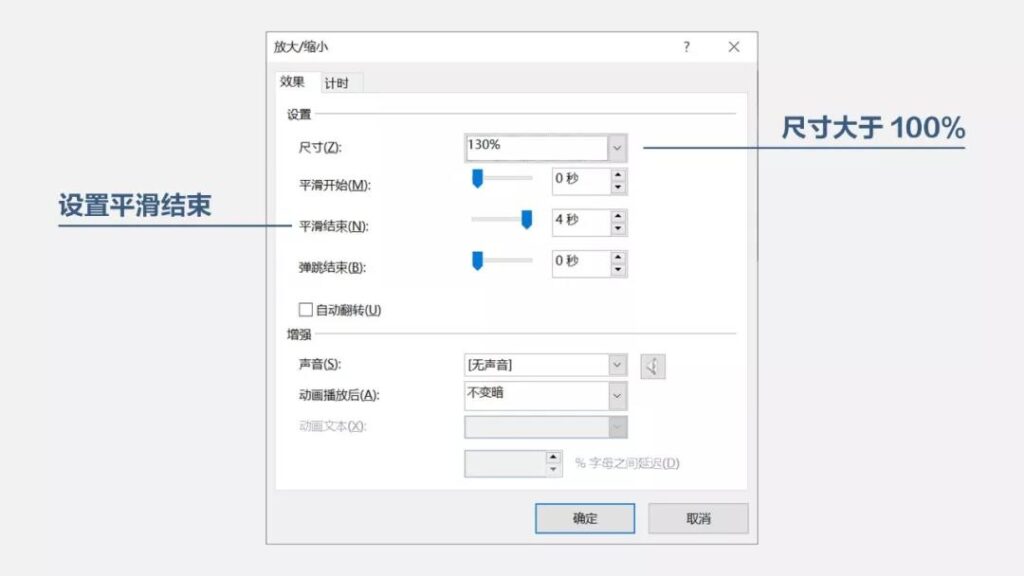Click the 不变暗 after-animation field

coord(536,396)
